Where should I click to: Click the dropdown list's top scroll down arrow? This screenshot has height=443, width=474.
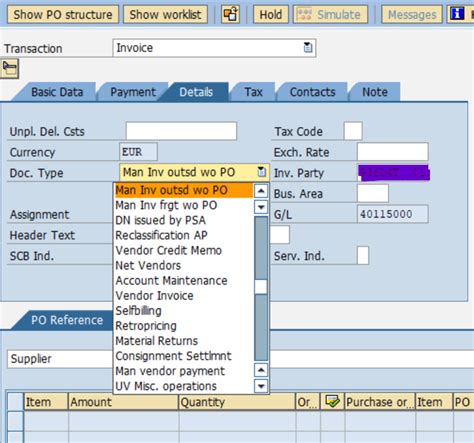(261, 207)
